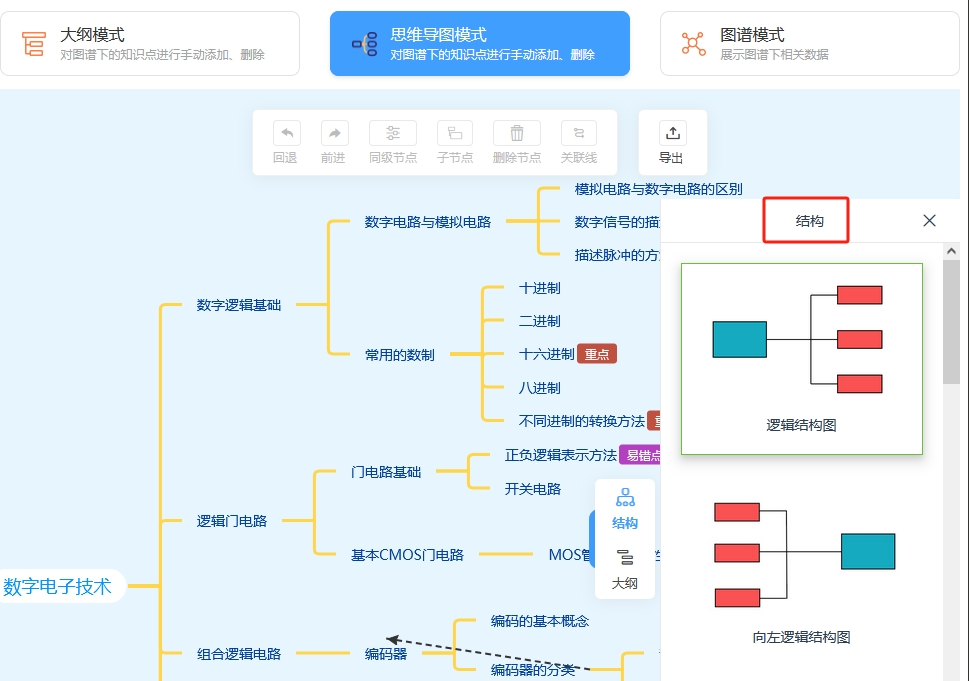969x681 pixels.
Task: Click the 前进 redo icon
Action: [333, 134]
